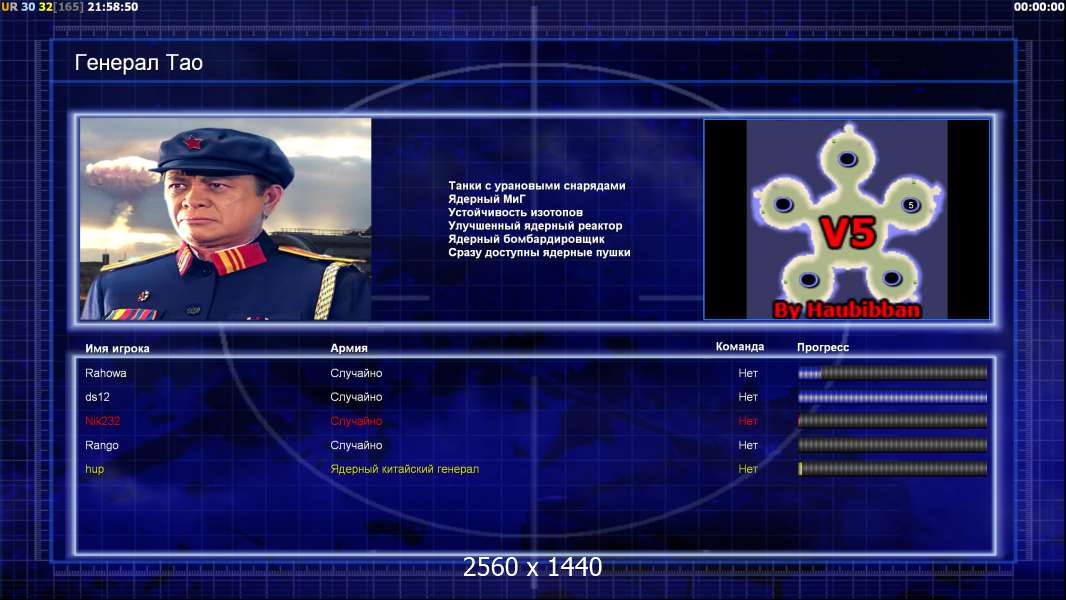Viewport: 1066px width, 600px height.
Task: Click the V5 map preview thumbnail
Action: [x=846, y=219]
